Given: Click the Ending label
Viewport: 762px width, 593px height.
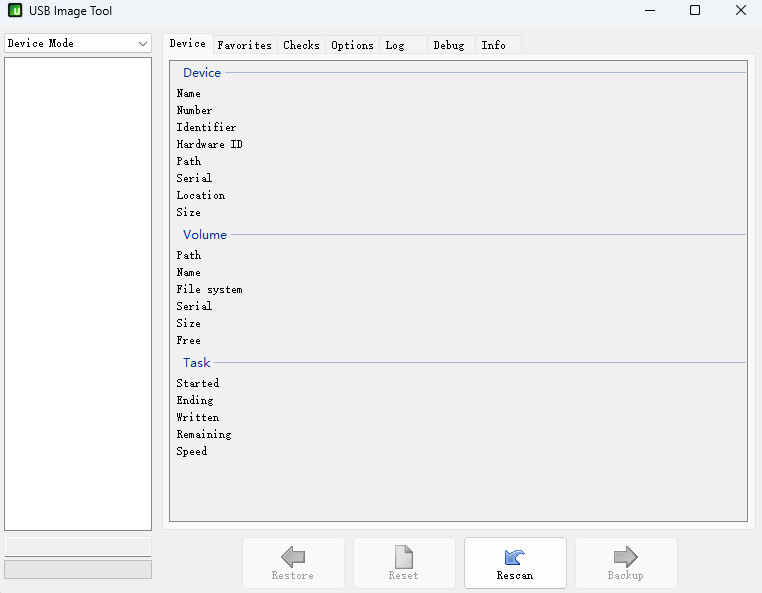Looking at the screenshot, I should point(195,401).
